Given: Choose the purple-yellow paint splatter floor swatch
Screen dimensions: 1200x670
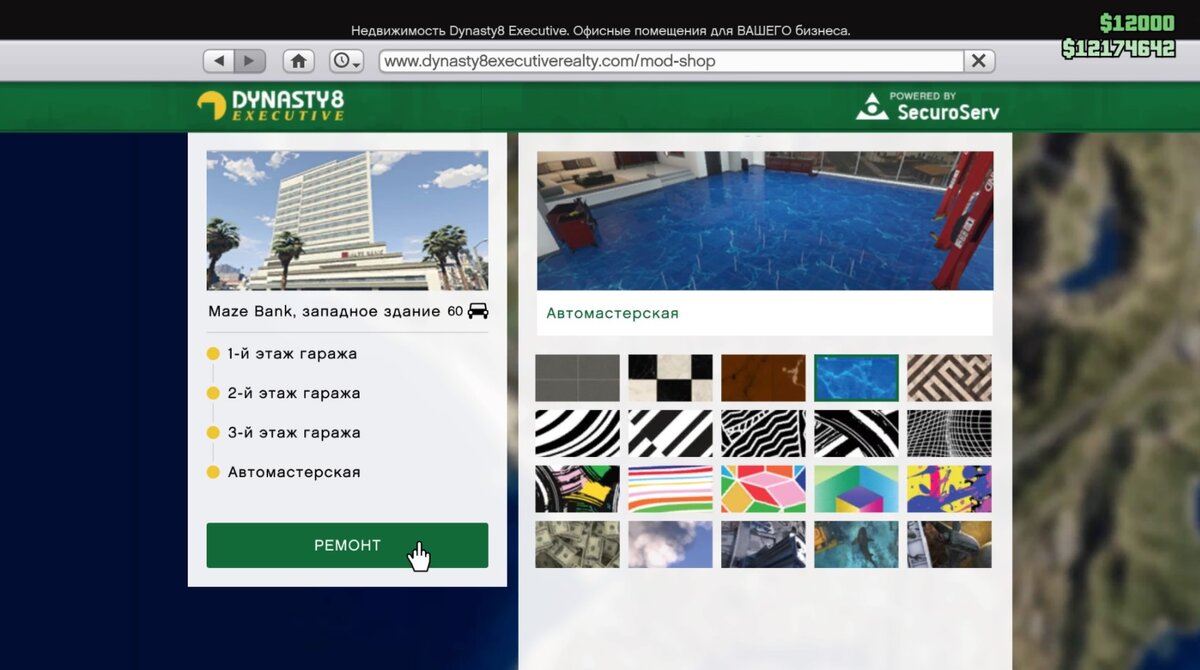Looking at the screenshot, I should coord(949,489).
